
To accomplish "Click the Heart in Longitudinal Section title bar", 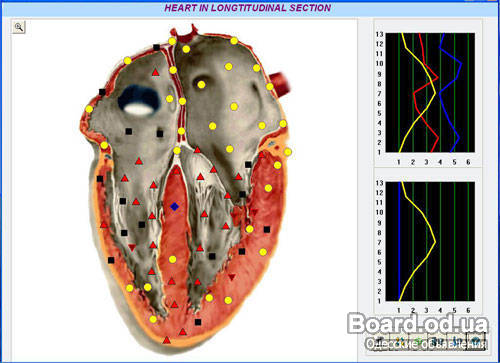I will click(248, 8).
